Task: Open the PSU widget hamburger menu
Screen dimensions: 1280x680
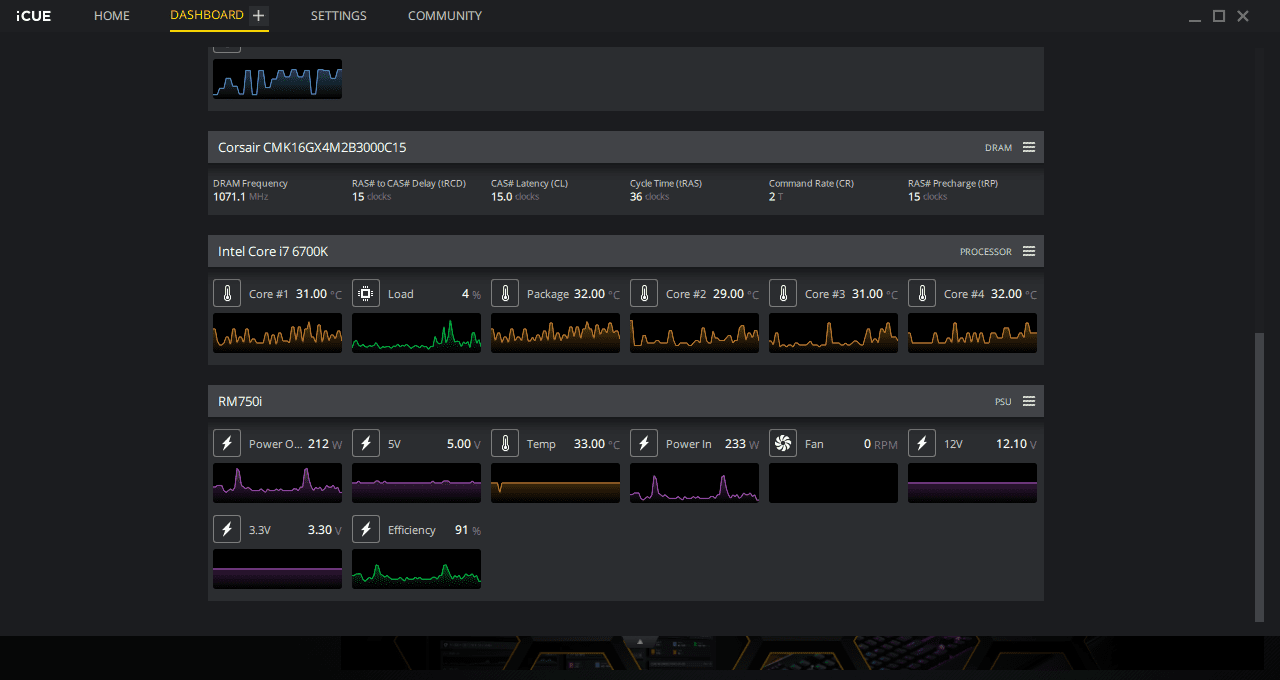Action: click(x=1029, y=401)
